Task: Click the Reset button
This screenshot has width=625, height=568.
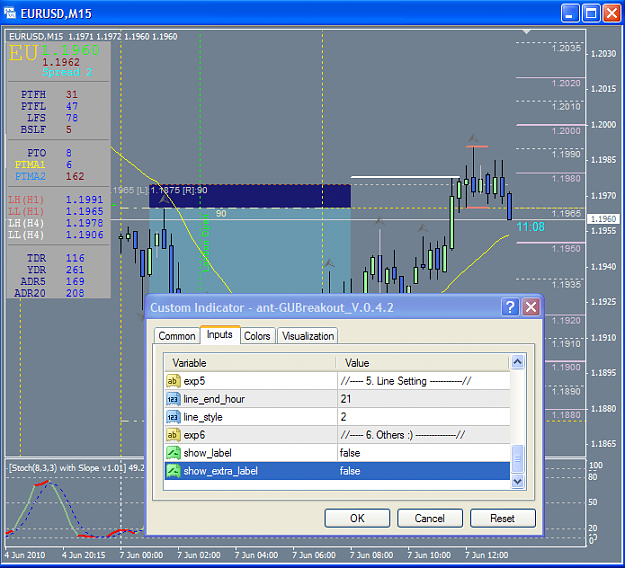Action: 503,518
